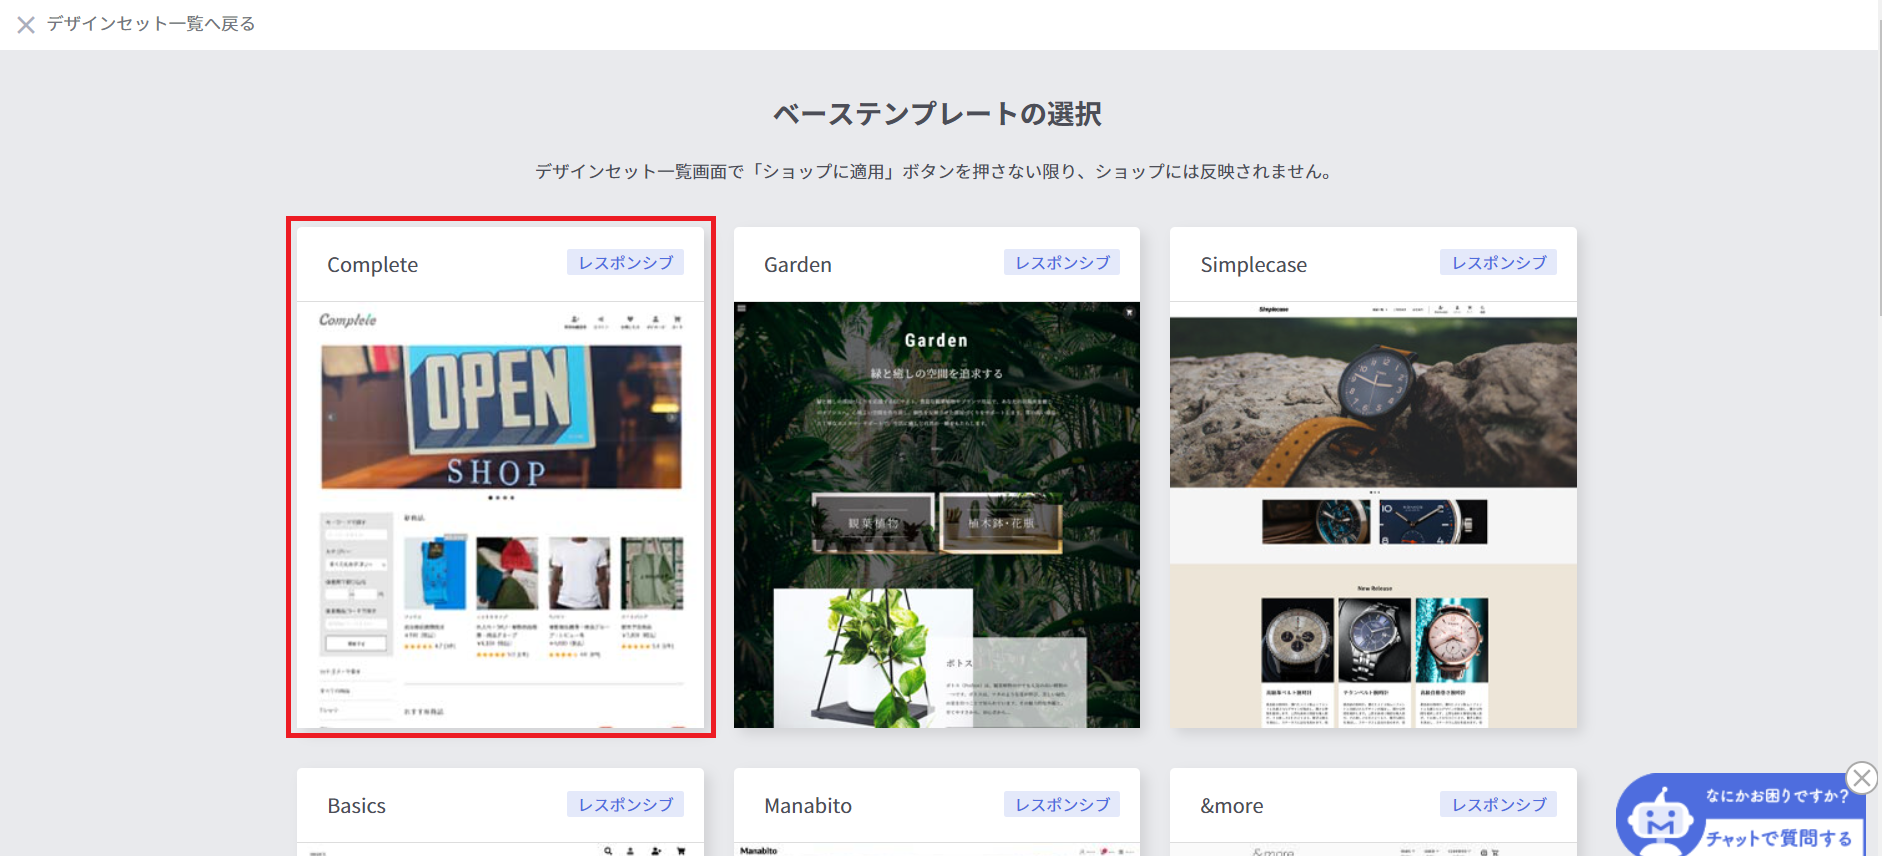The height and width of the screenshot is (856, 1882).
Task: Dismiss the chat help widget
Action: (x=1861, y=777)
